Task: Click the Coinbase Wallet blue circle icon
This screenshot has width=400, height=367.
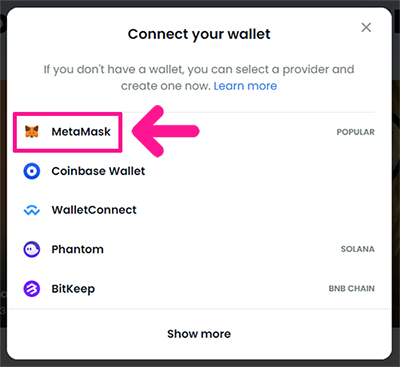Action: (32, 171)
